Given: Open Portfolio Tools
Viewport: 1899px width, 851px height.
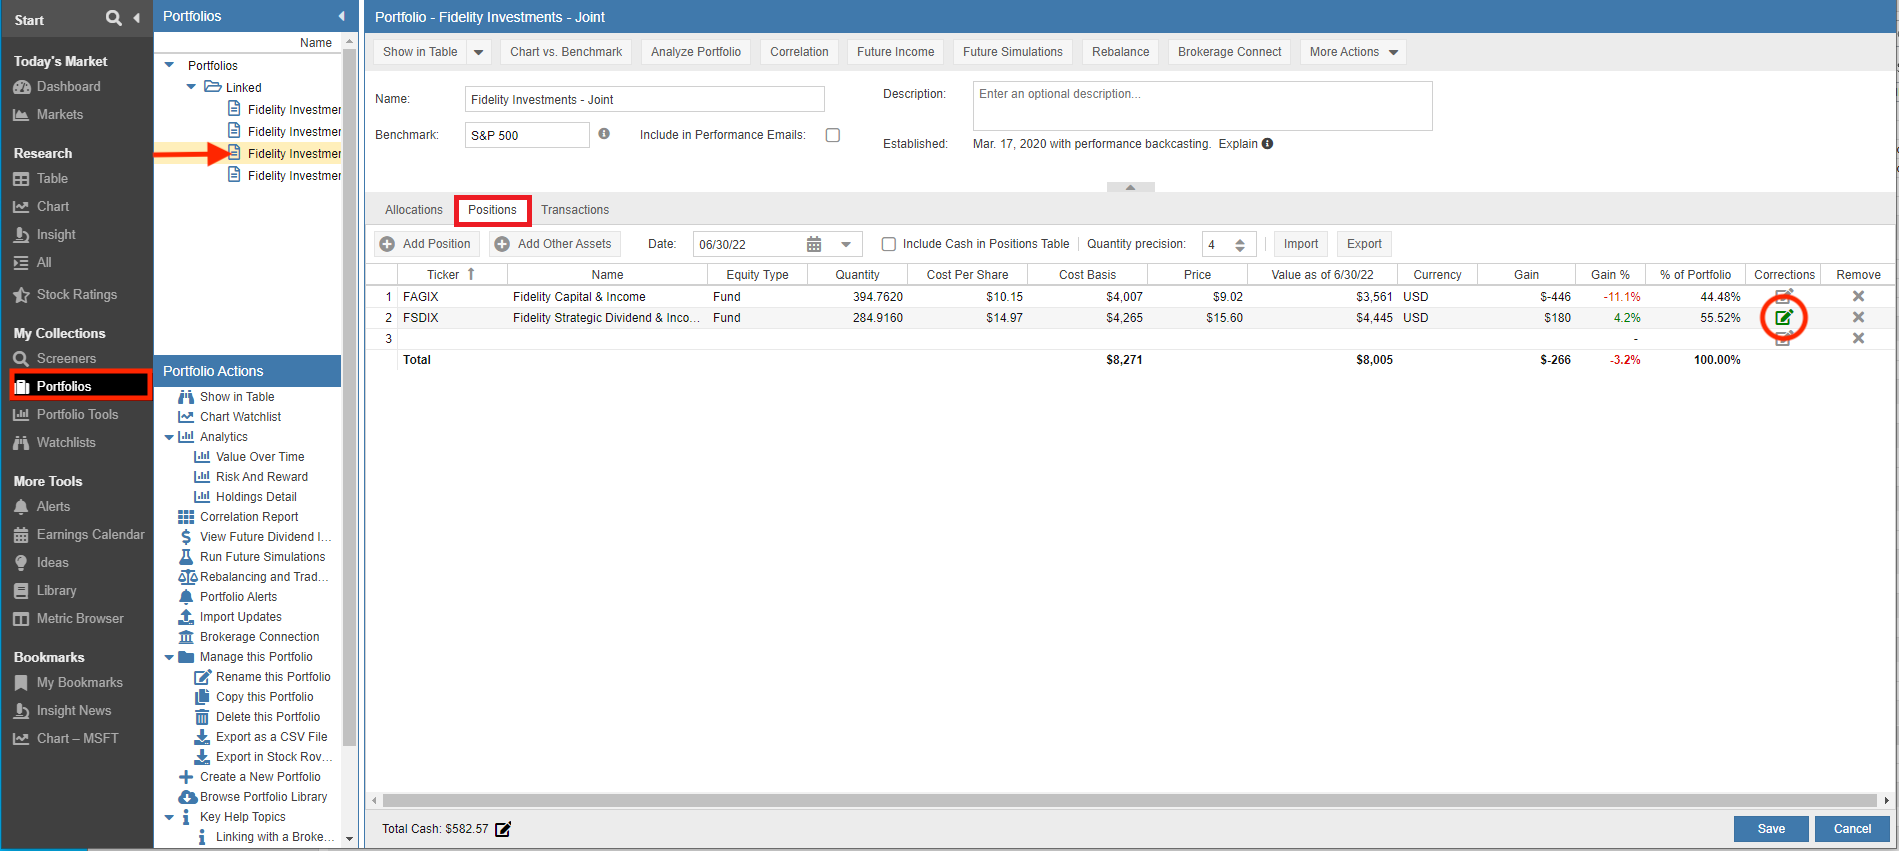Looking at the screenshot, I should pos(66,415).
